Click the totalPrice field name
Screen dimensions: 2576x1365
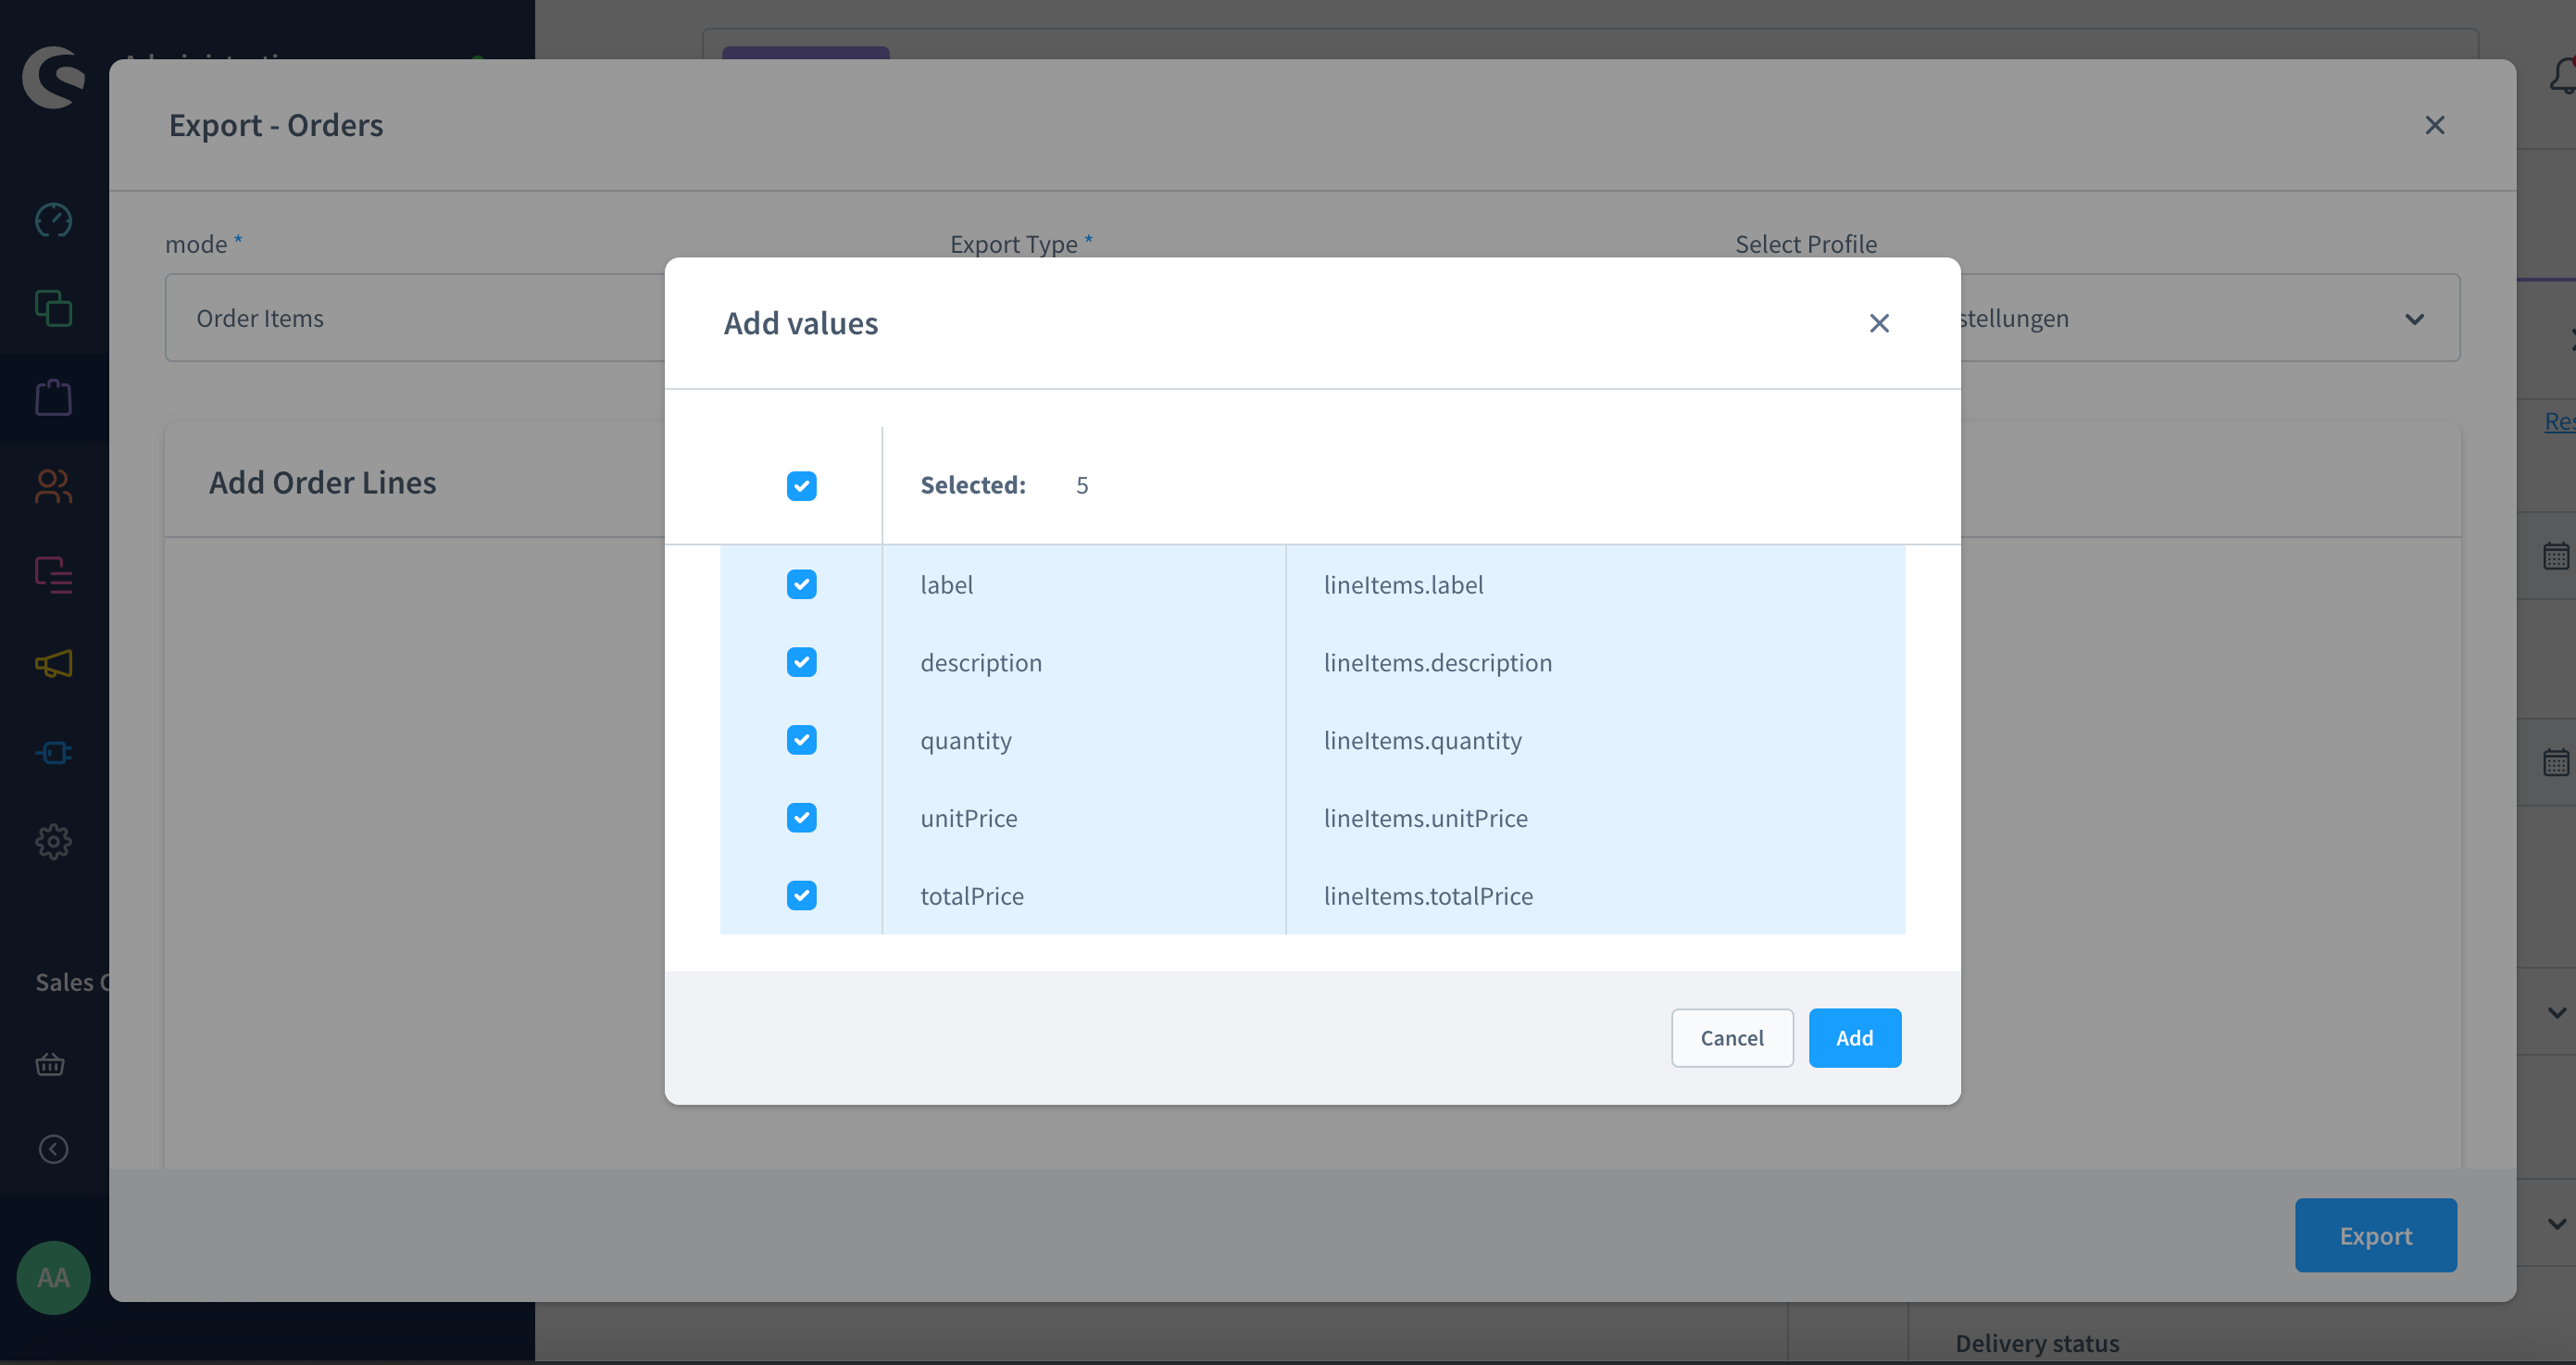(972, 896)
